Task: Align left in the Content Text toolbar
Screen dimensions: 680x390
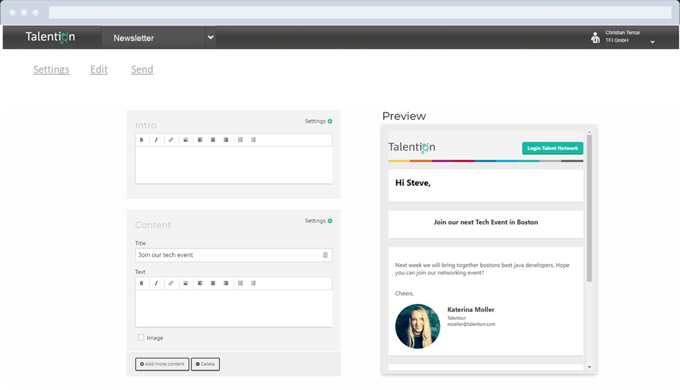Action: [x=200, y=283]
